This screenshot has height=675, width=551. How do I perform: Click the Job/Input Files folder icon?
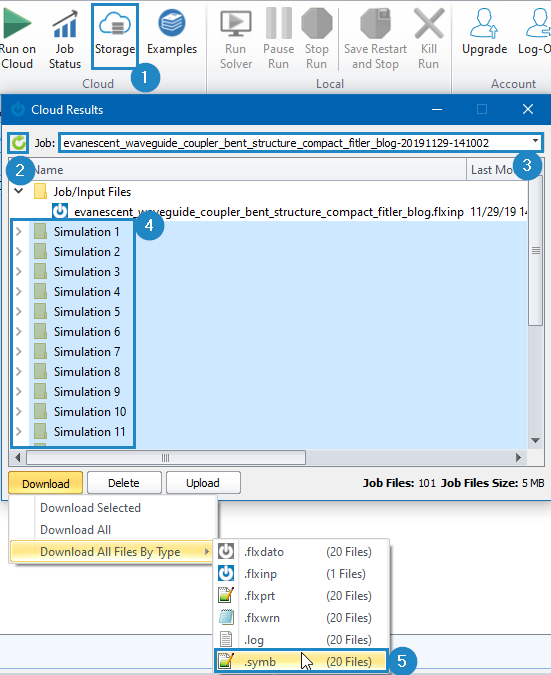coord(40,191)
